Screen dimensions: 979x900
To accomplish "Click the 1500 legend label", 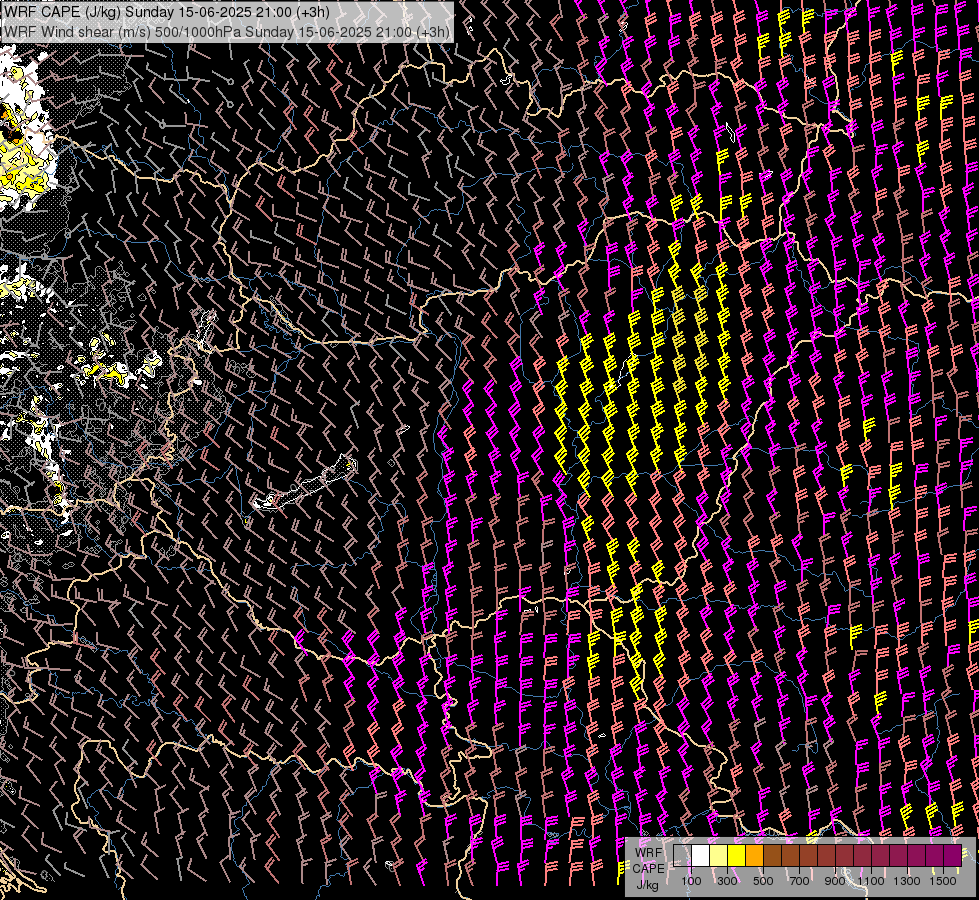I will coord(943,881).
